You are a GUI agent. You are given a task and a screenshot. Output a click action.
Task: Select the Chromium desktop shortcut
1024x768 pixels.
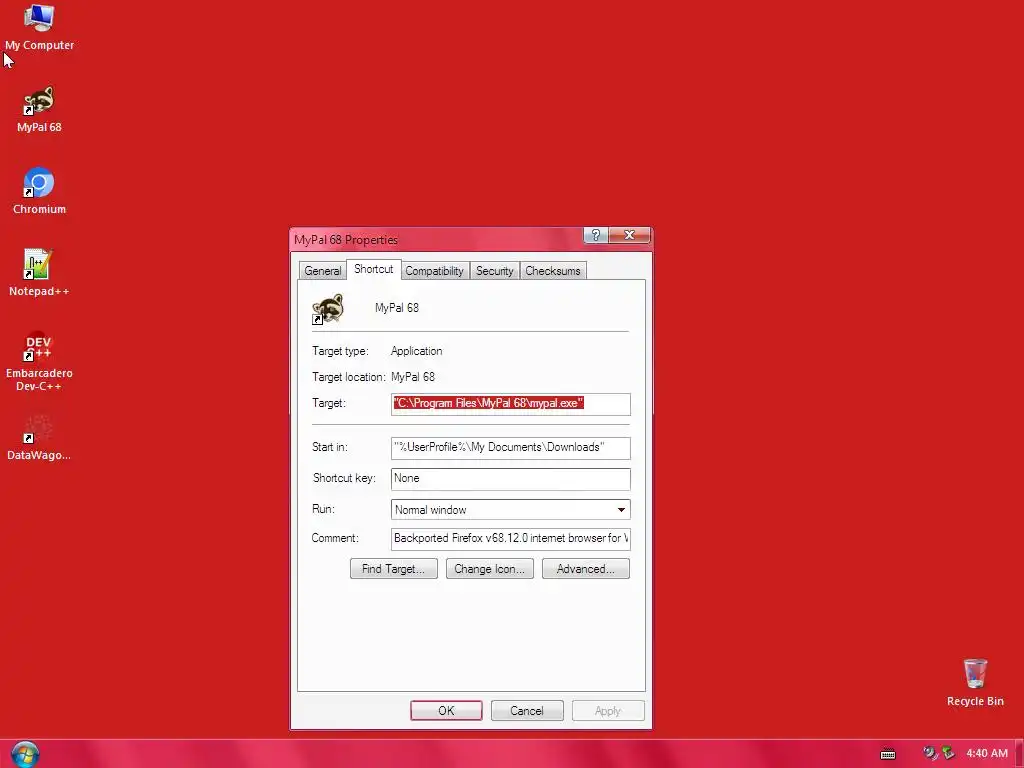coord(39,191)
